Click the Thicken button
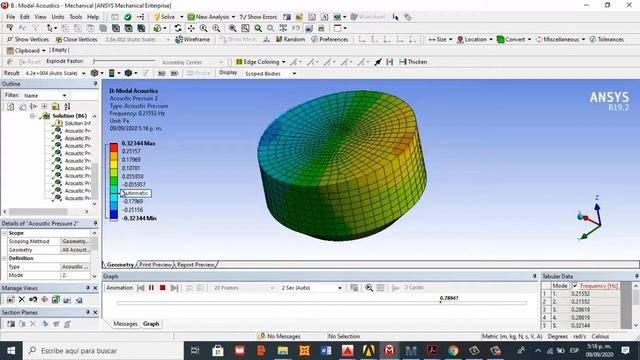 [413, 62]
